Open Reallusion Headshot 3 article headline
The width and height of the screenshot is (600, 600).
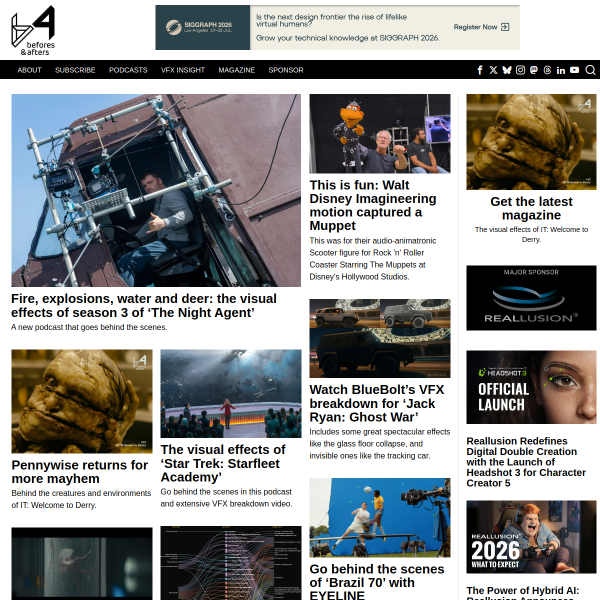coord(526,462)
